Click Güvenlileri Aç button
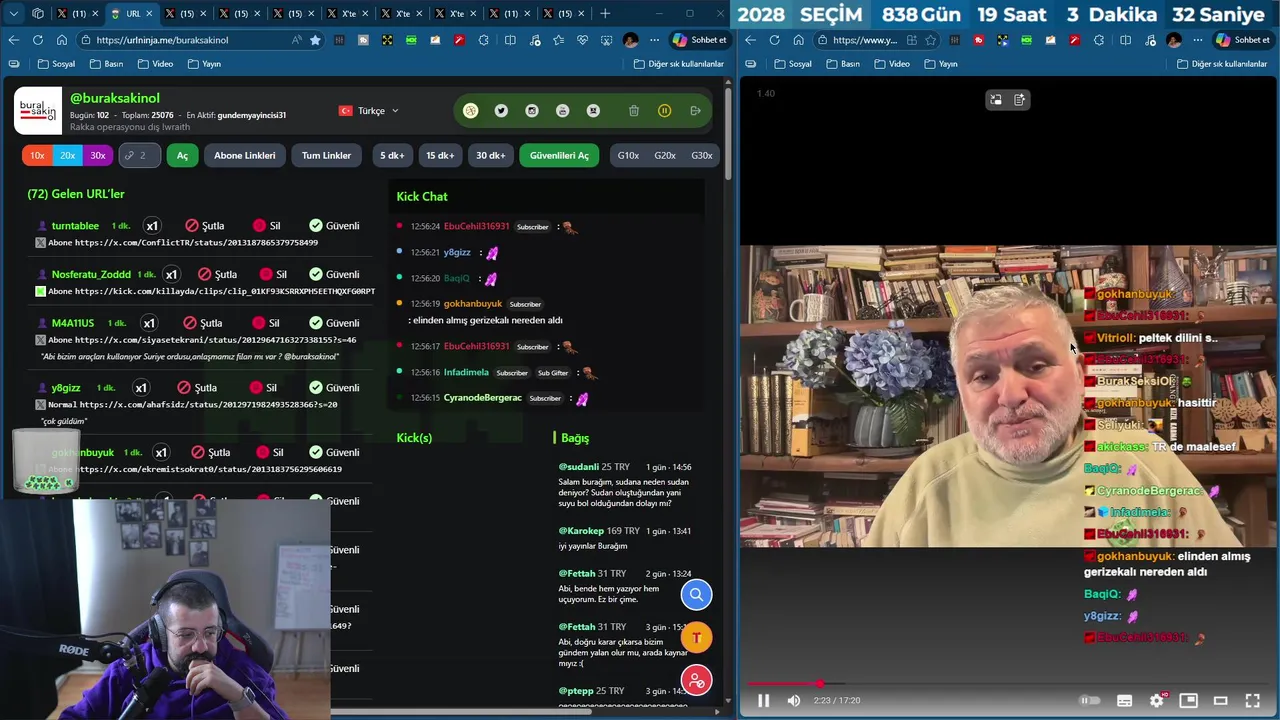Viewport: 1280px width, 720px height. click(x=559, y=156)
